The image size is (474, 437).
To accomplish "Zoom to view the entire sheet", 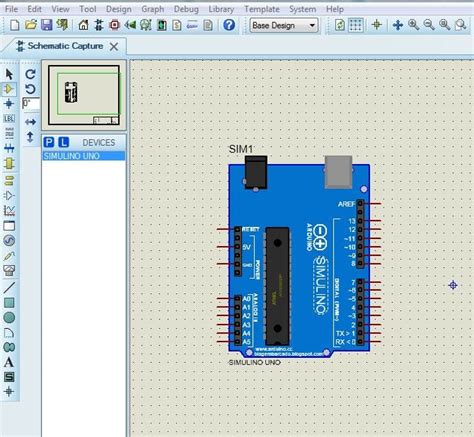I will coord(445,25).
